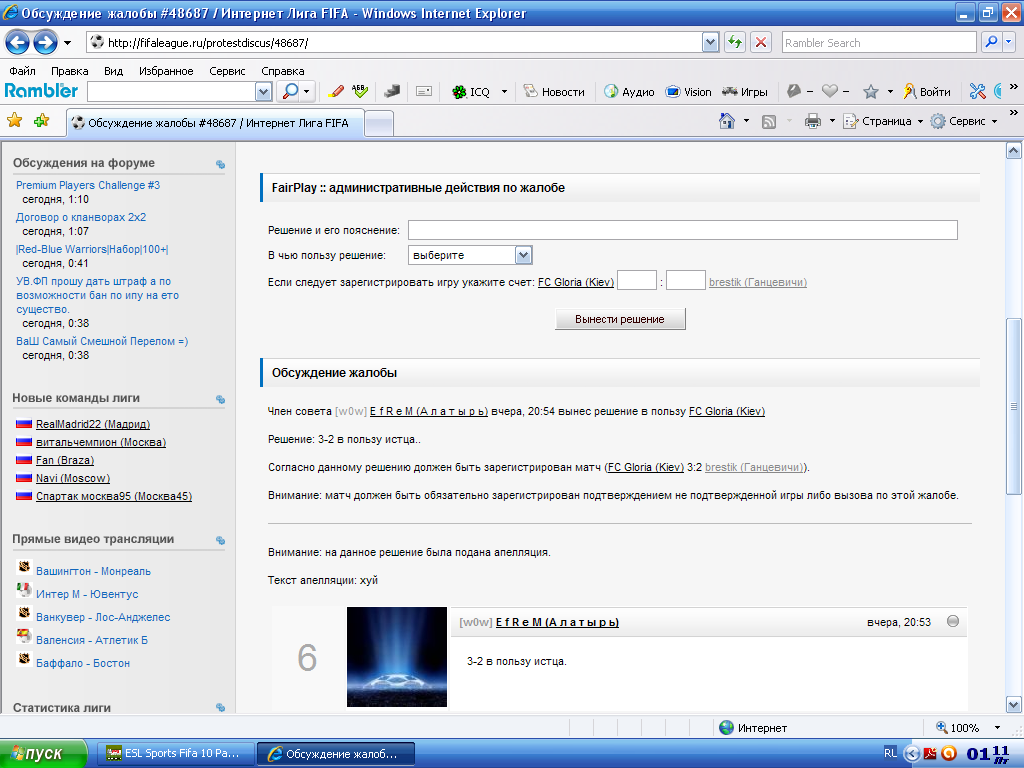Open the Избранное menu
Viewport: 1024px width, 768px height.
point(166,71)
